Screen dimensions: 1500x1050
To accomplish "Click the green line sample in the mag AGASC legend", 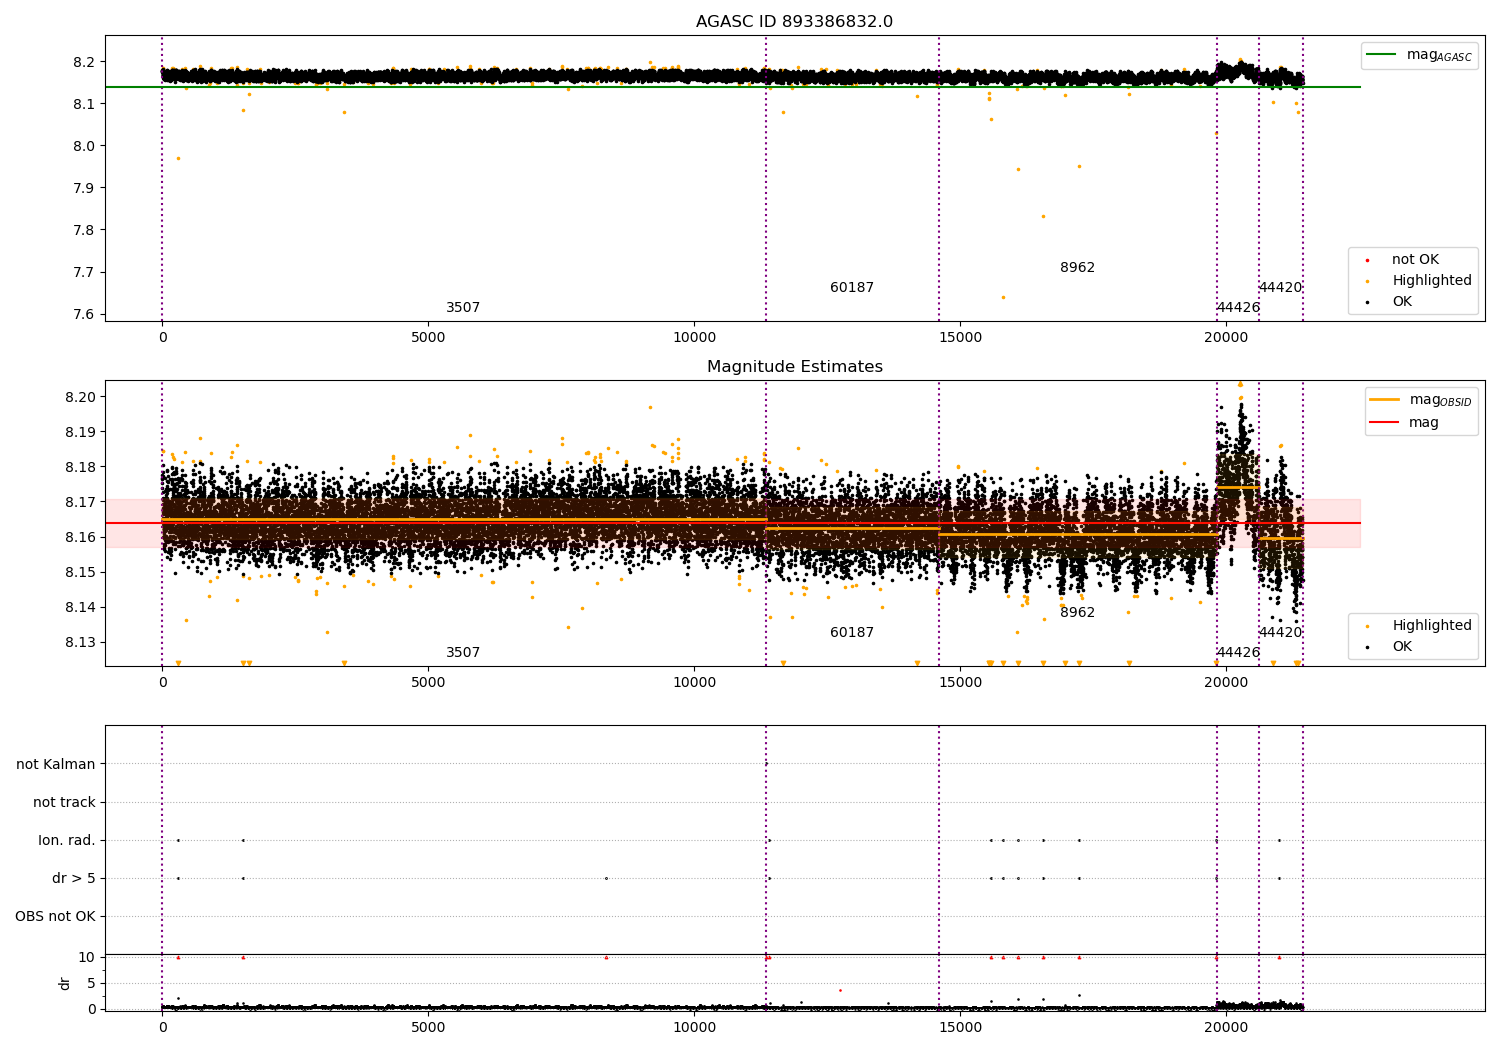I will [x=1381, y=55].
